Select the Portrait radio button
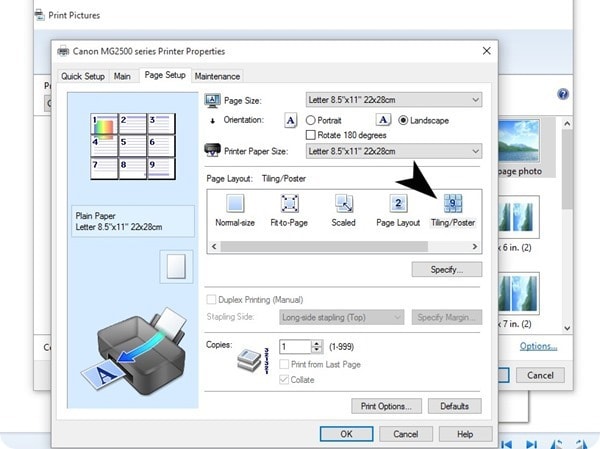This screenshot has width=600, height=449. tap(310, 121)
